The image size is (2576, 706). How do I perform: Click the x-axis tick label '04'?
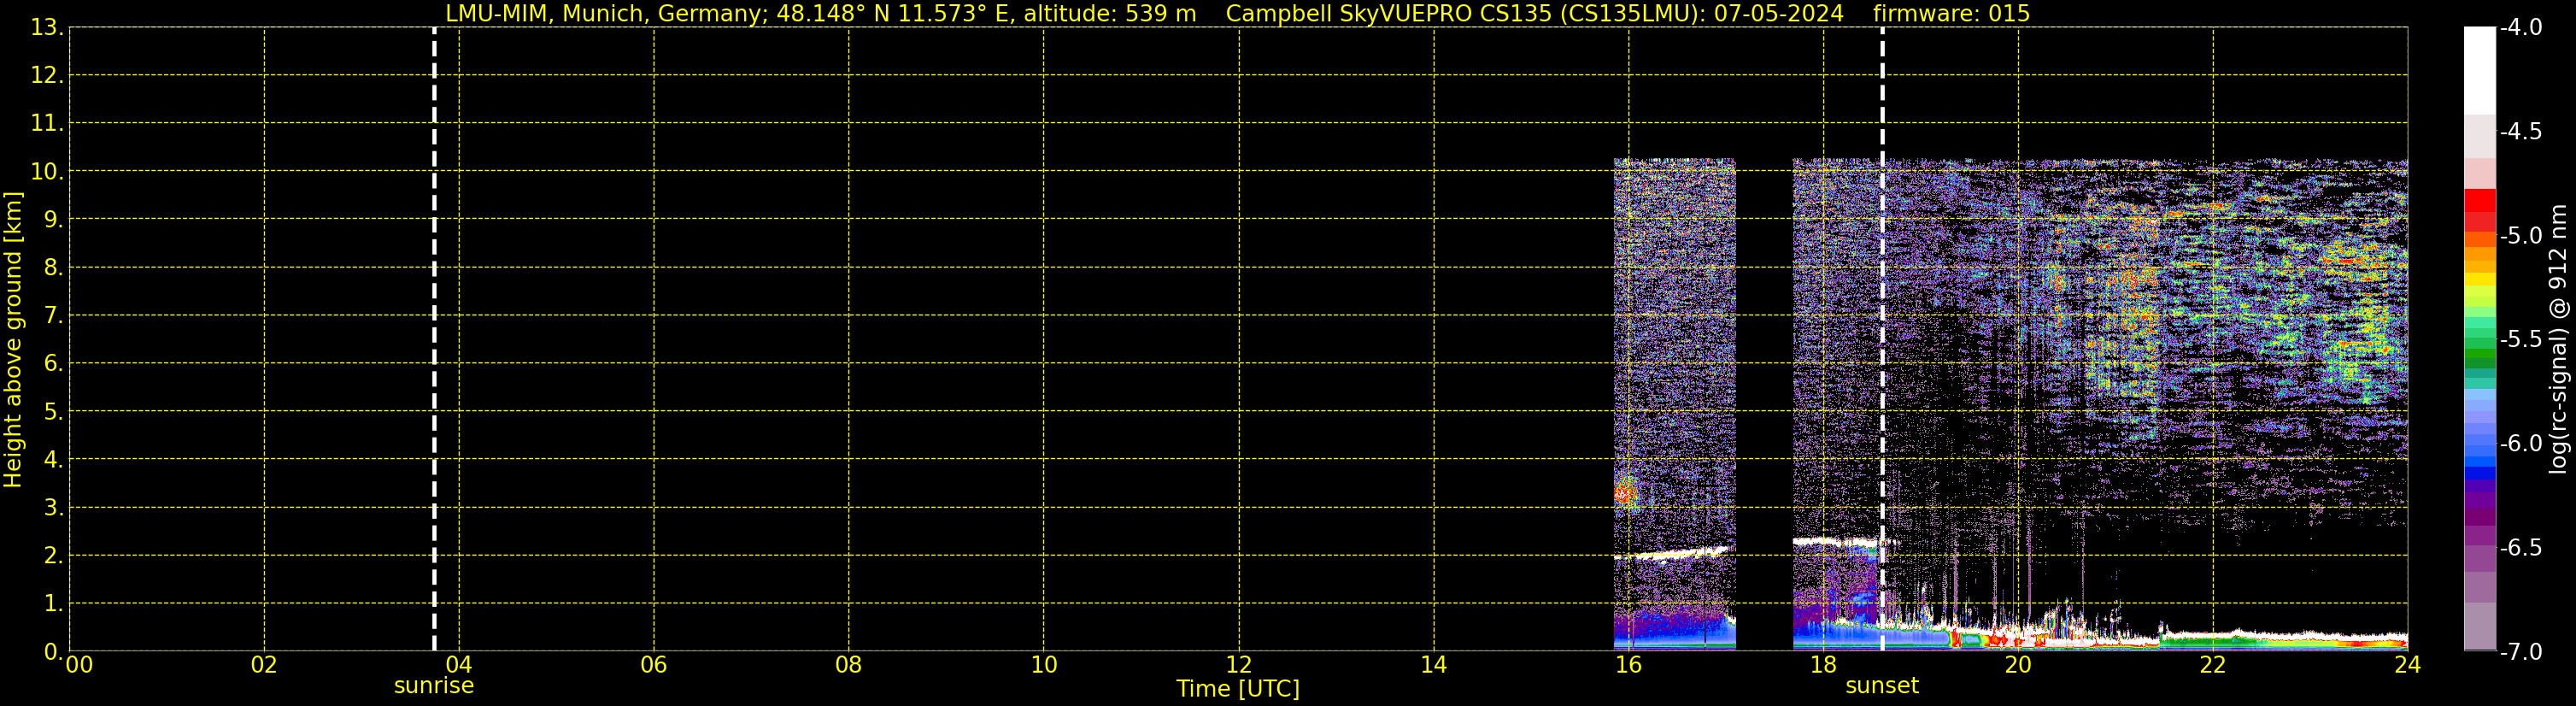coord(459,665)
